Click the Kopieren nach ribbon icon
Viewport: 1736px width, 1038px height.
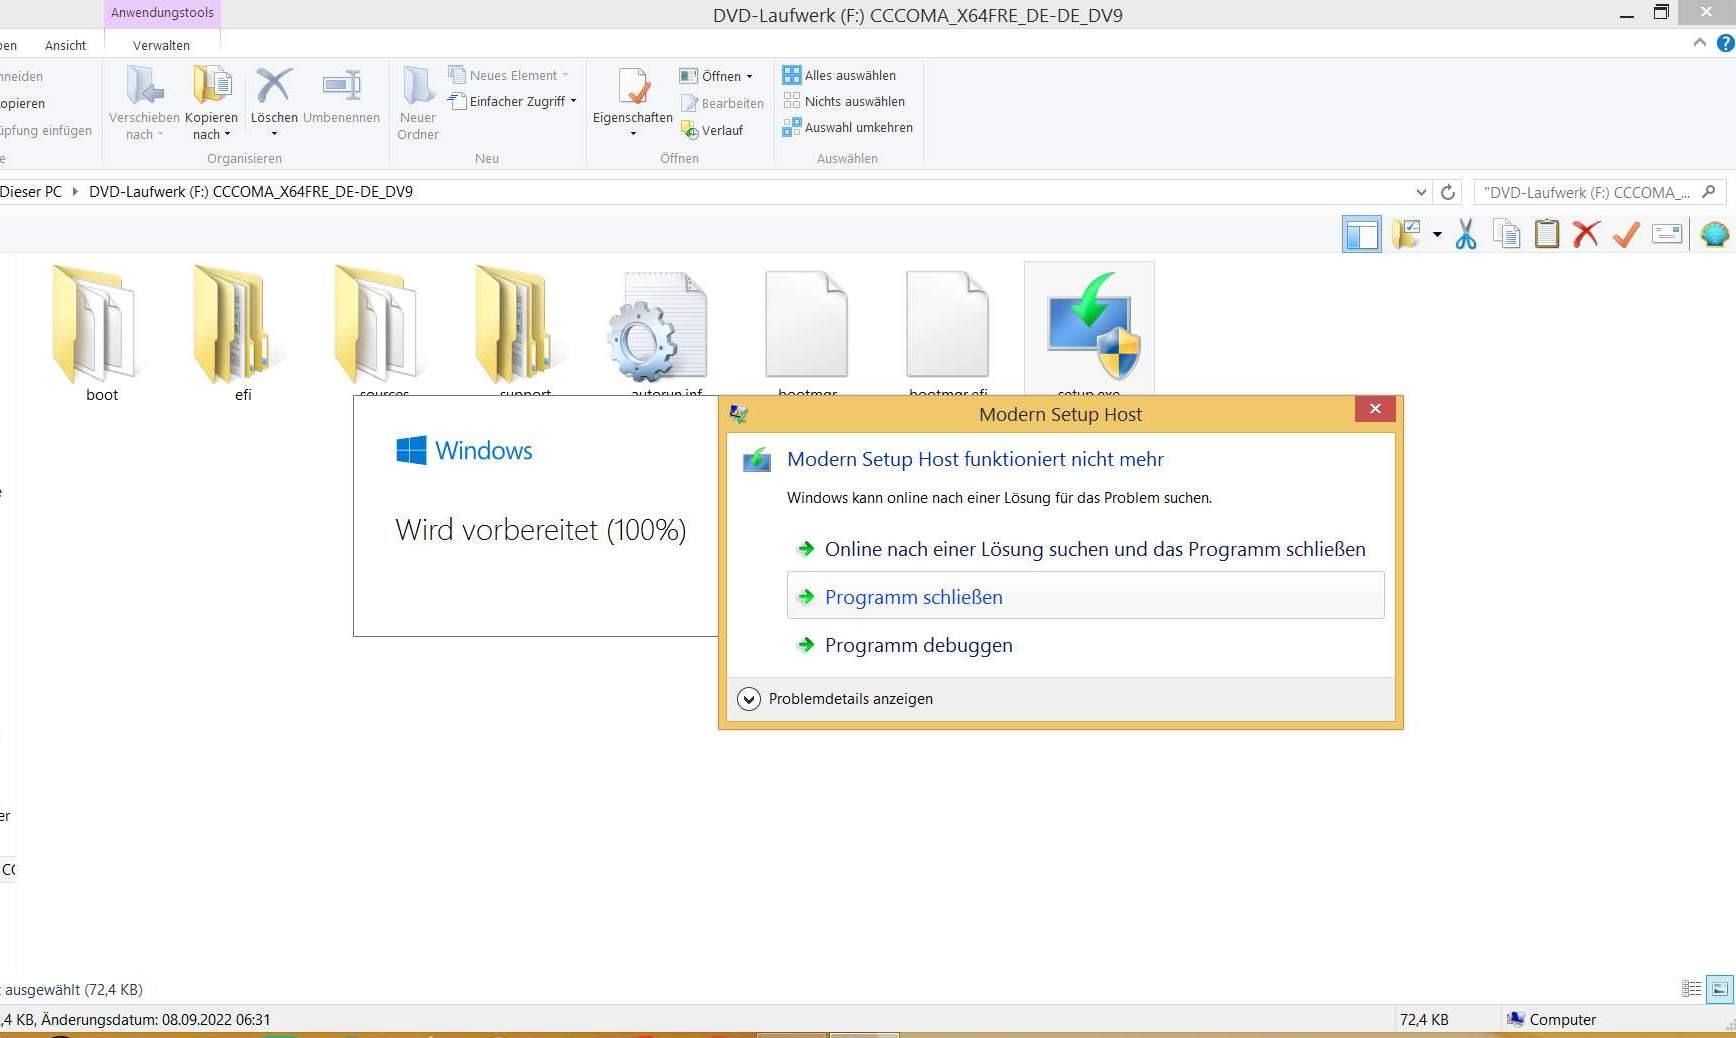[212, 86]
